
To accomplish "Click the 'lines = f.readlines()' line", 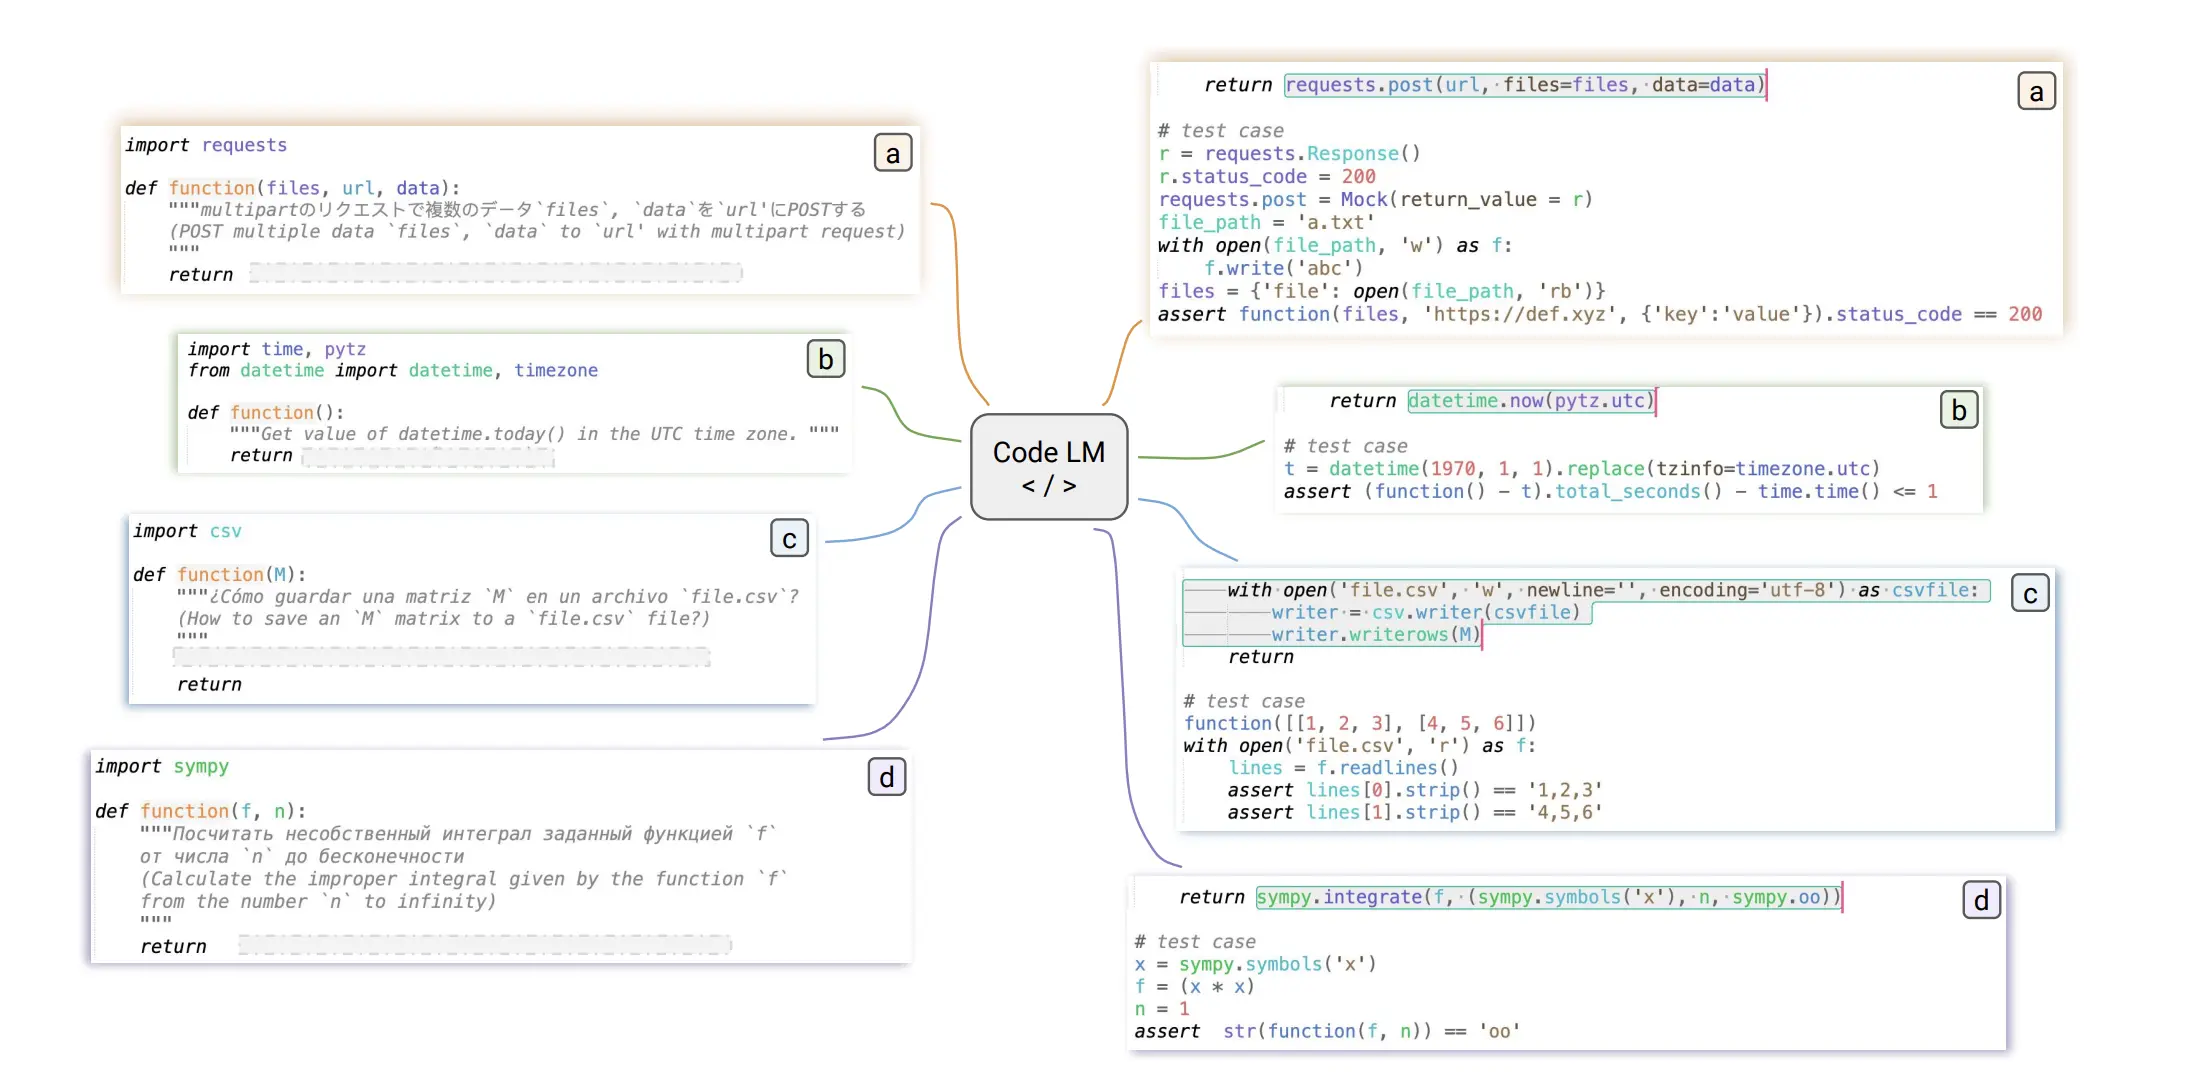I will [1344, 767].
